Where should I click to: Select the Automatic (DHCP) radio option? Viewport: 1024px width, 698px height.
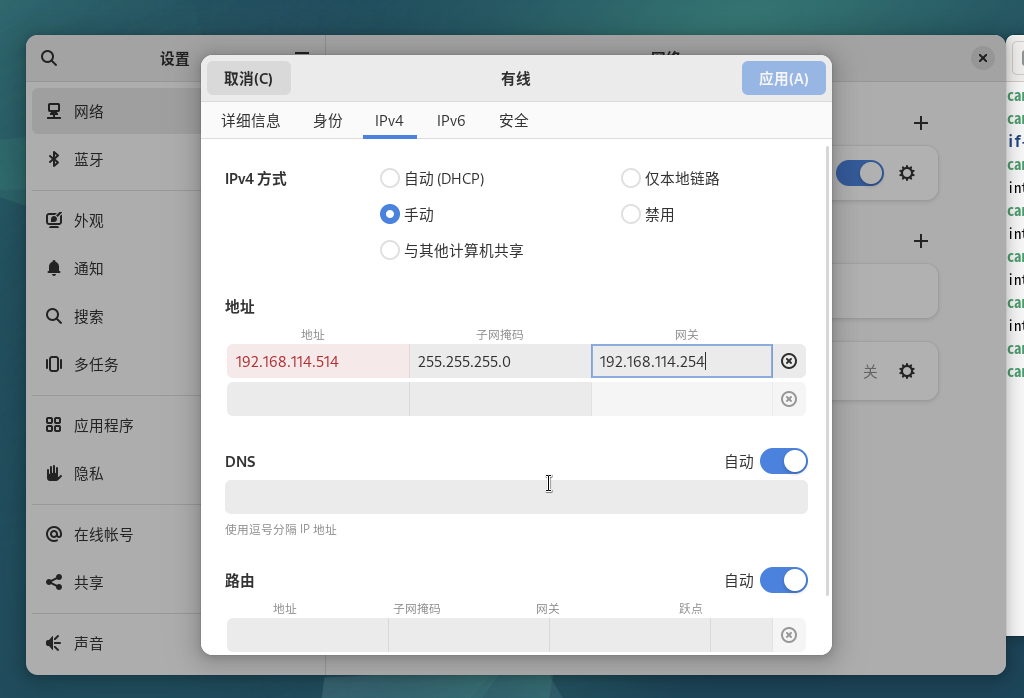point(390,178)
